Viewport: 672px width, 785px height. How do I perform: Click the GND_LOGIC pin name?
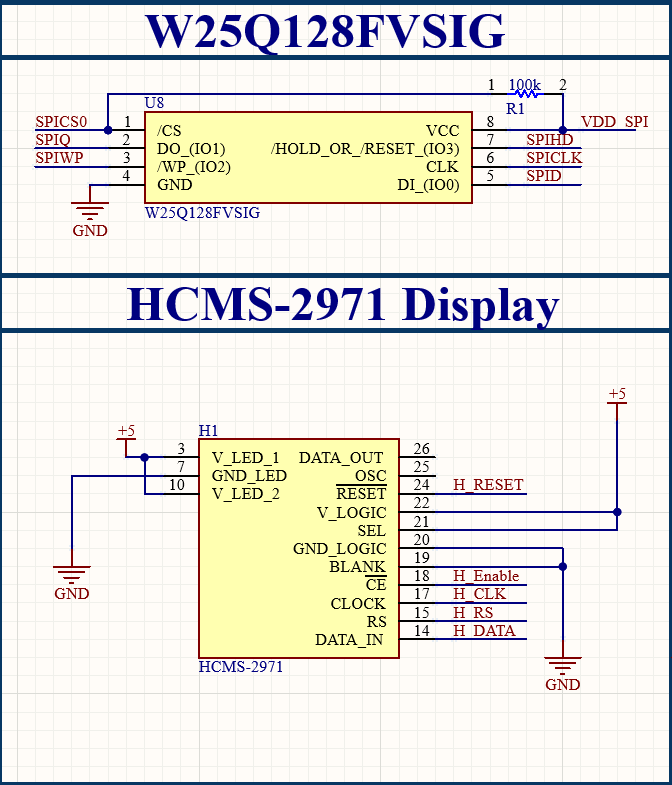pos(340,549)
